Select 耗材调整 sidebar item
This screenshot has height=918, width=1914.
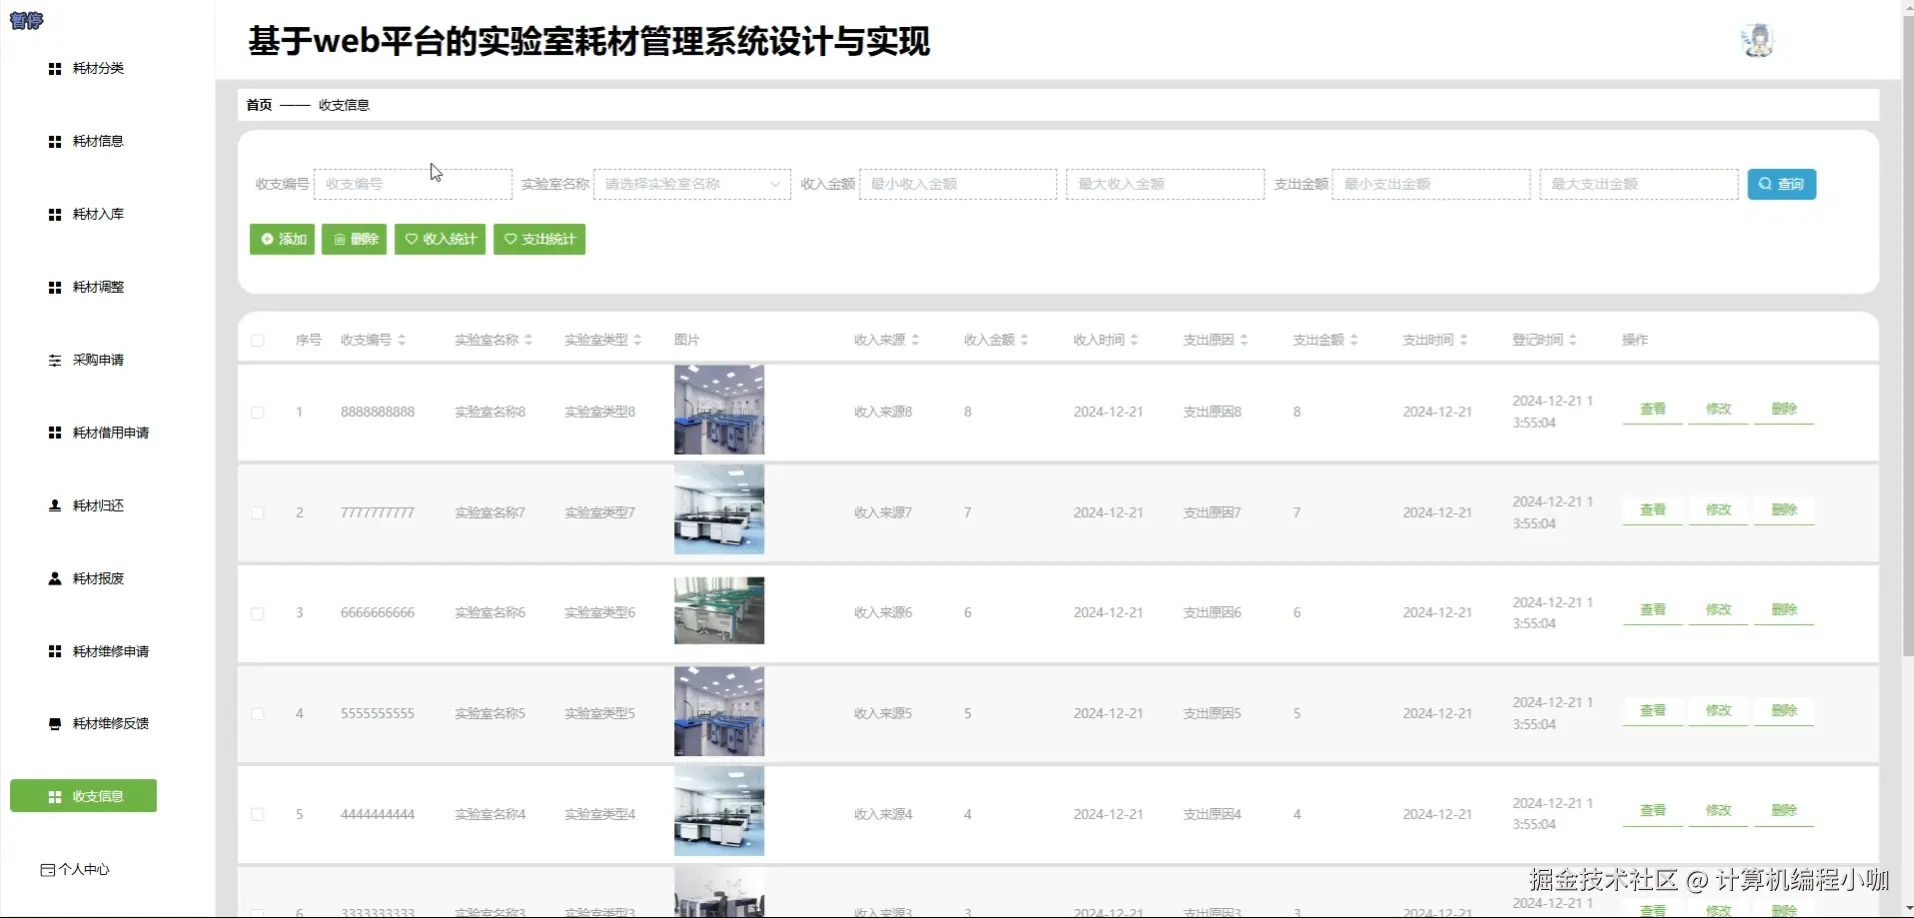tap(86, 287)
